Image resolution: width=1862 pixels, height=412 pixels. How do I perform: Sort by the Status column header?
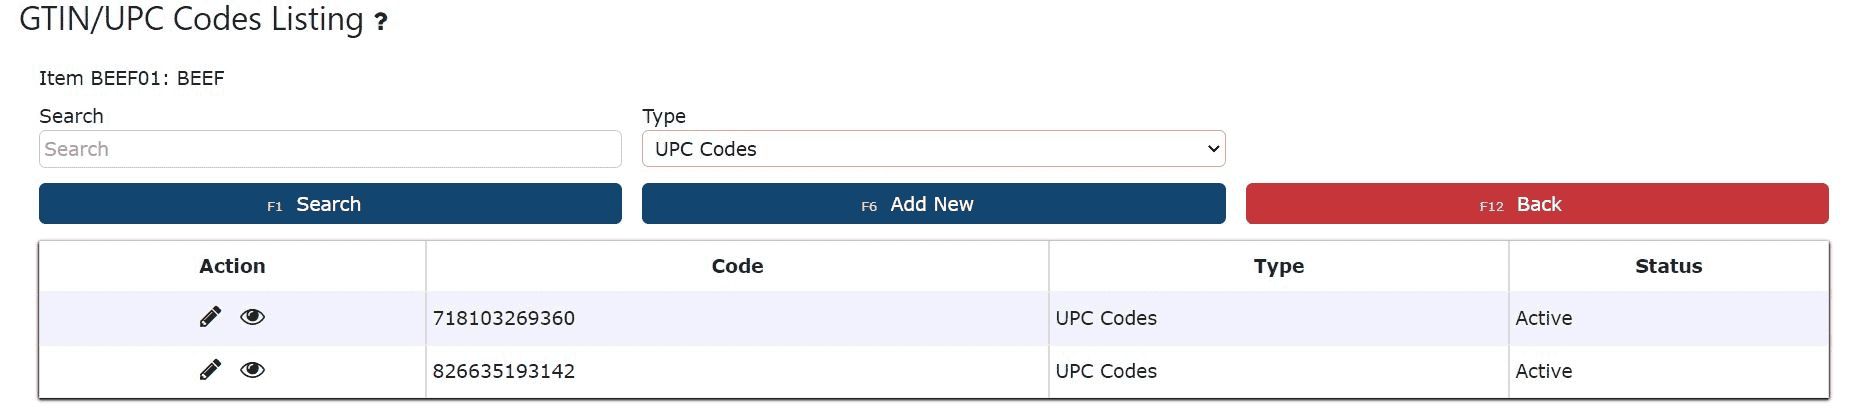(x=1668, y=266)
